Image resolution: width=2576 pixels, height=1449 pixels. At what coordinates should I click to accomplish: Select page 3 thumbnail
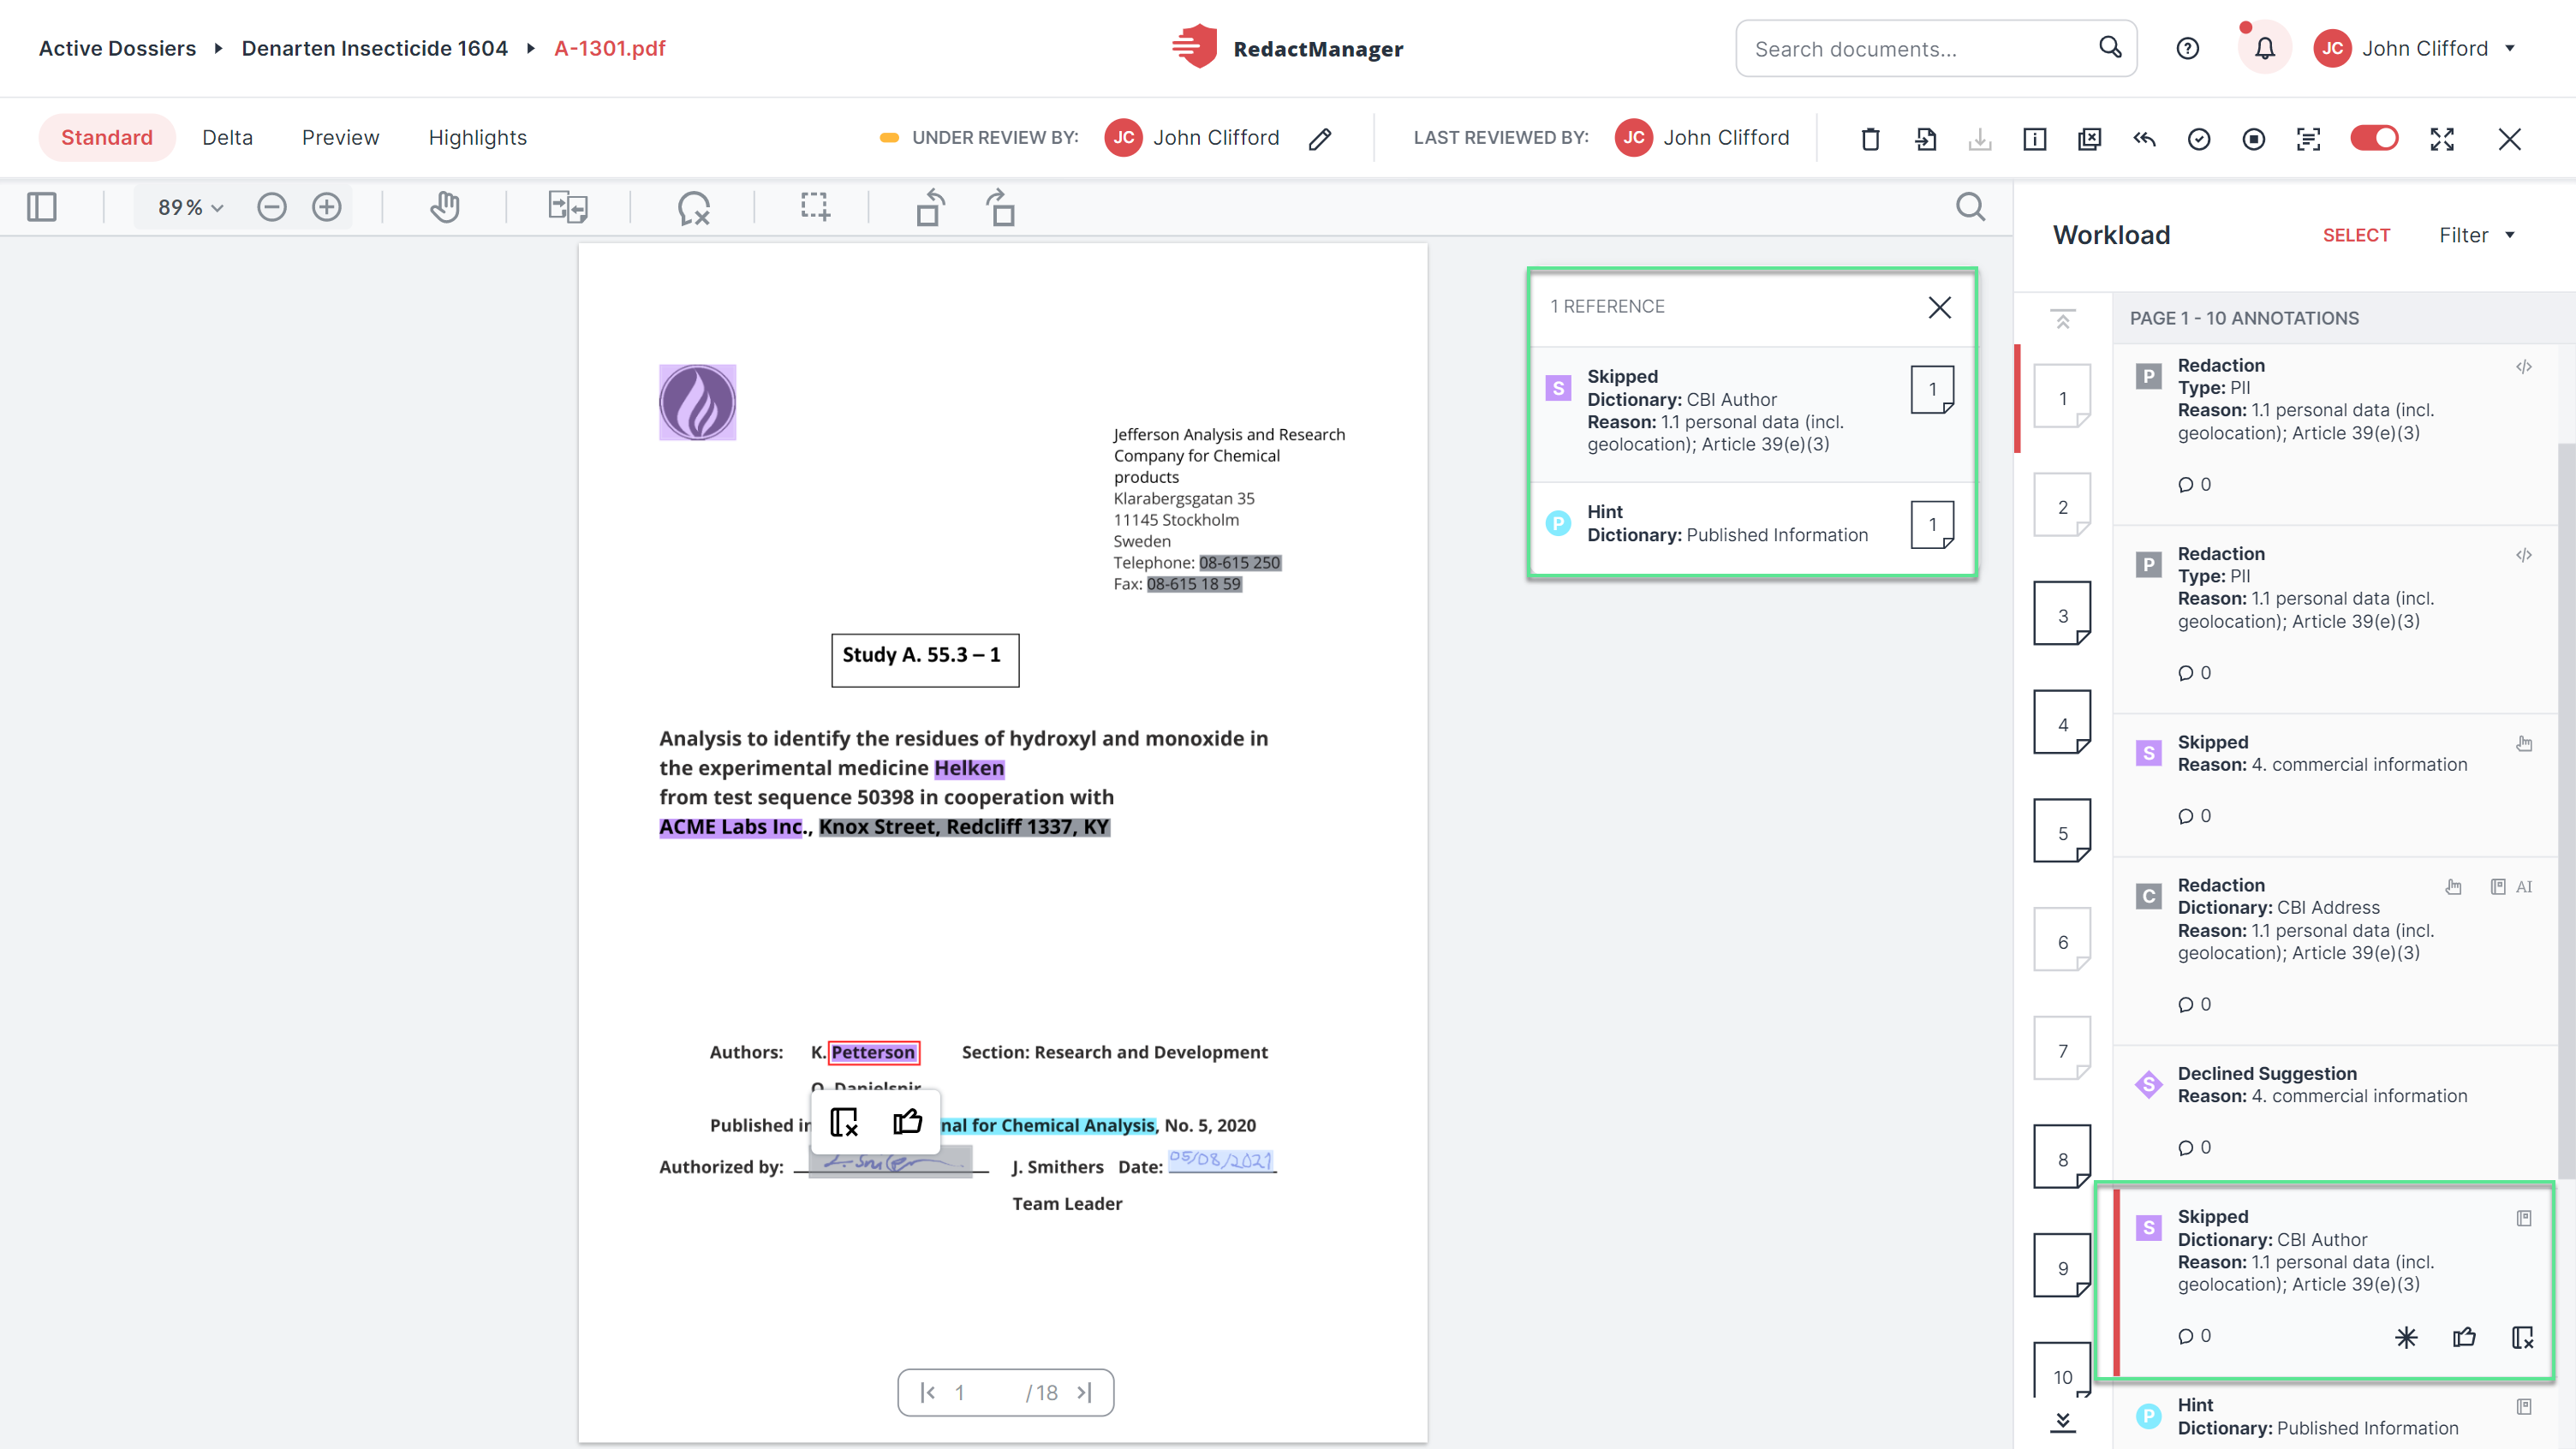tap(2062, 614)
